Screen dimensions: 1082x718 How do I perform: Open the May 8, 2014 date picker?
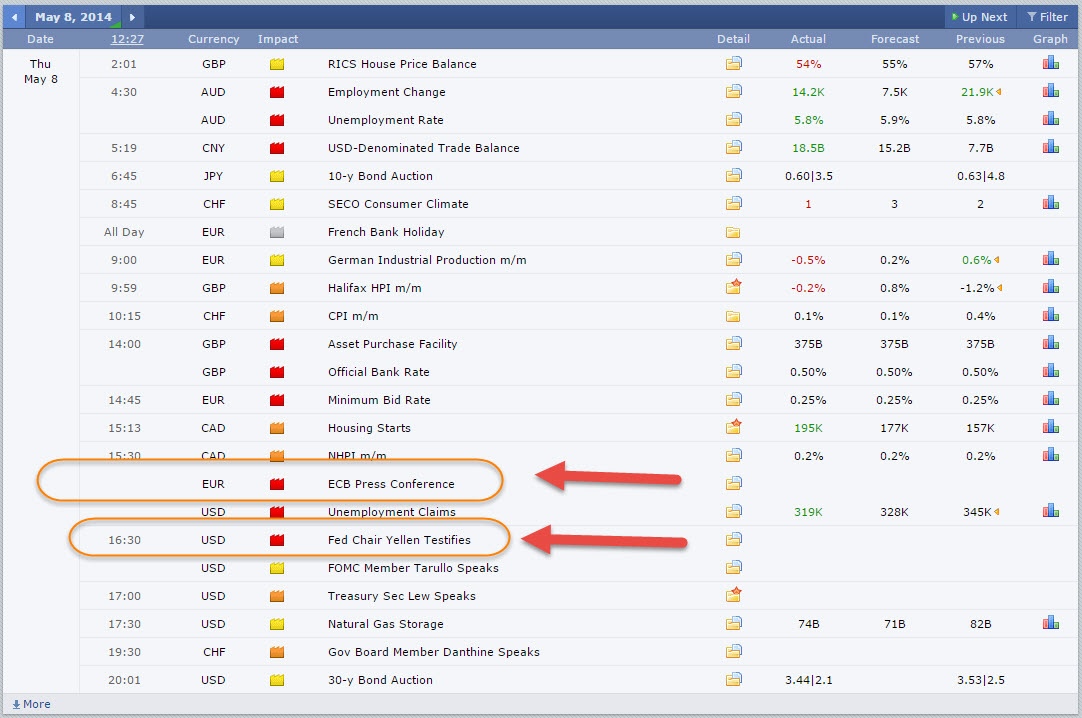tap(73, 17)
